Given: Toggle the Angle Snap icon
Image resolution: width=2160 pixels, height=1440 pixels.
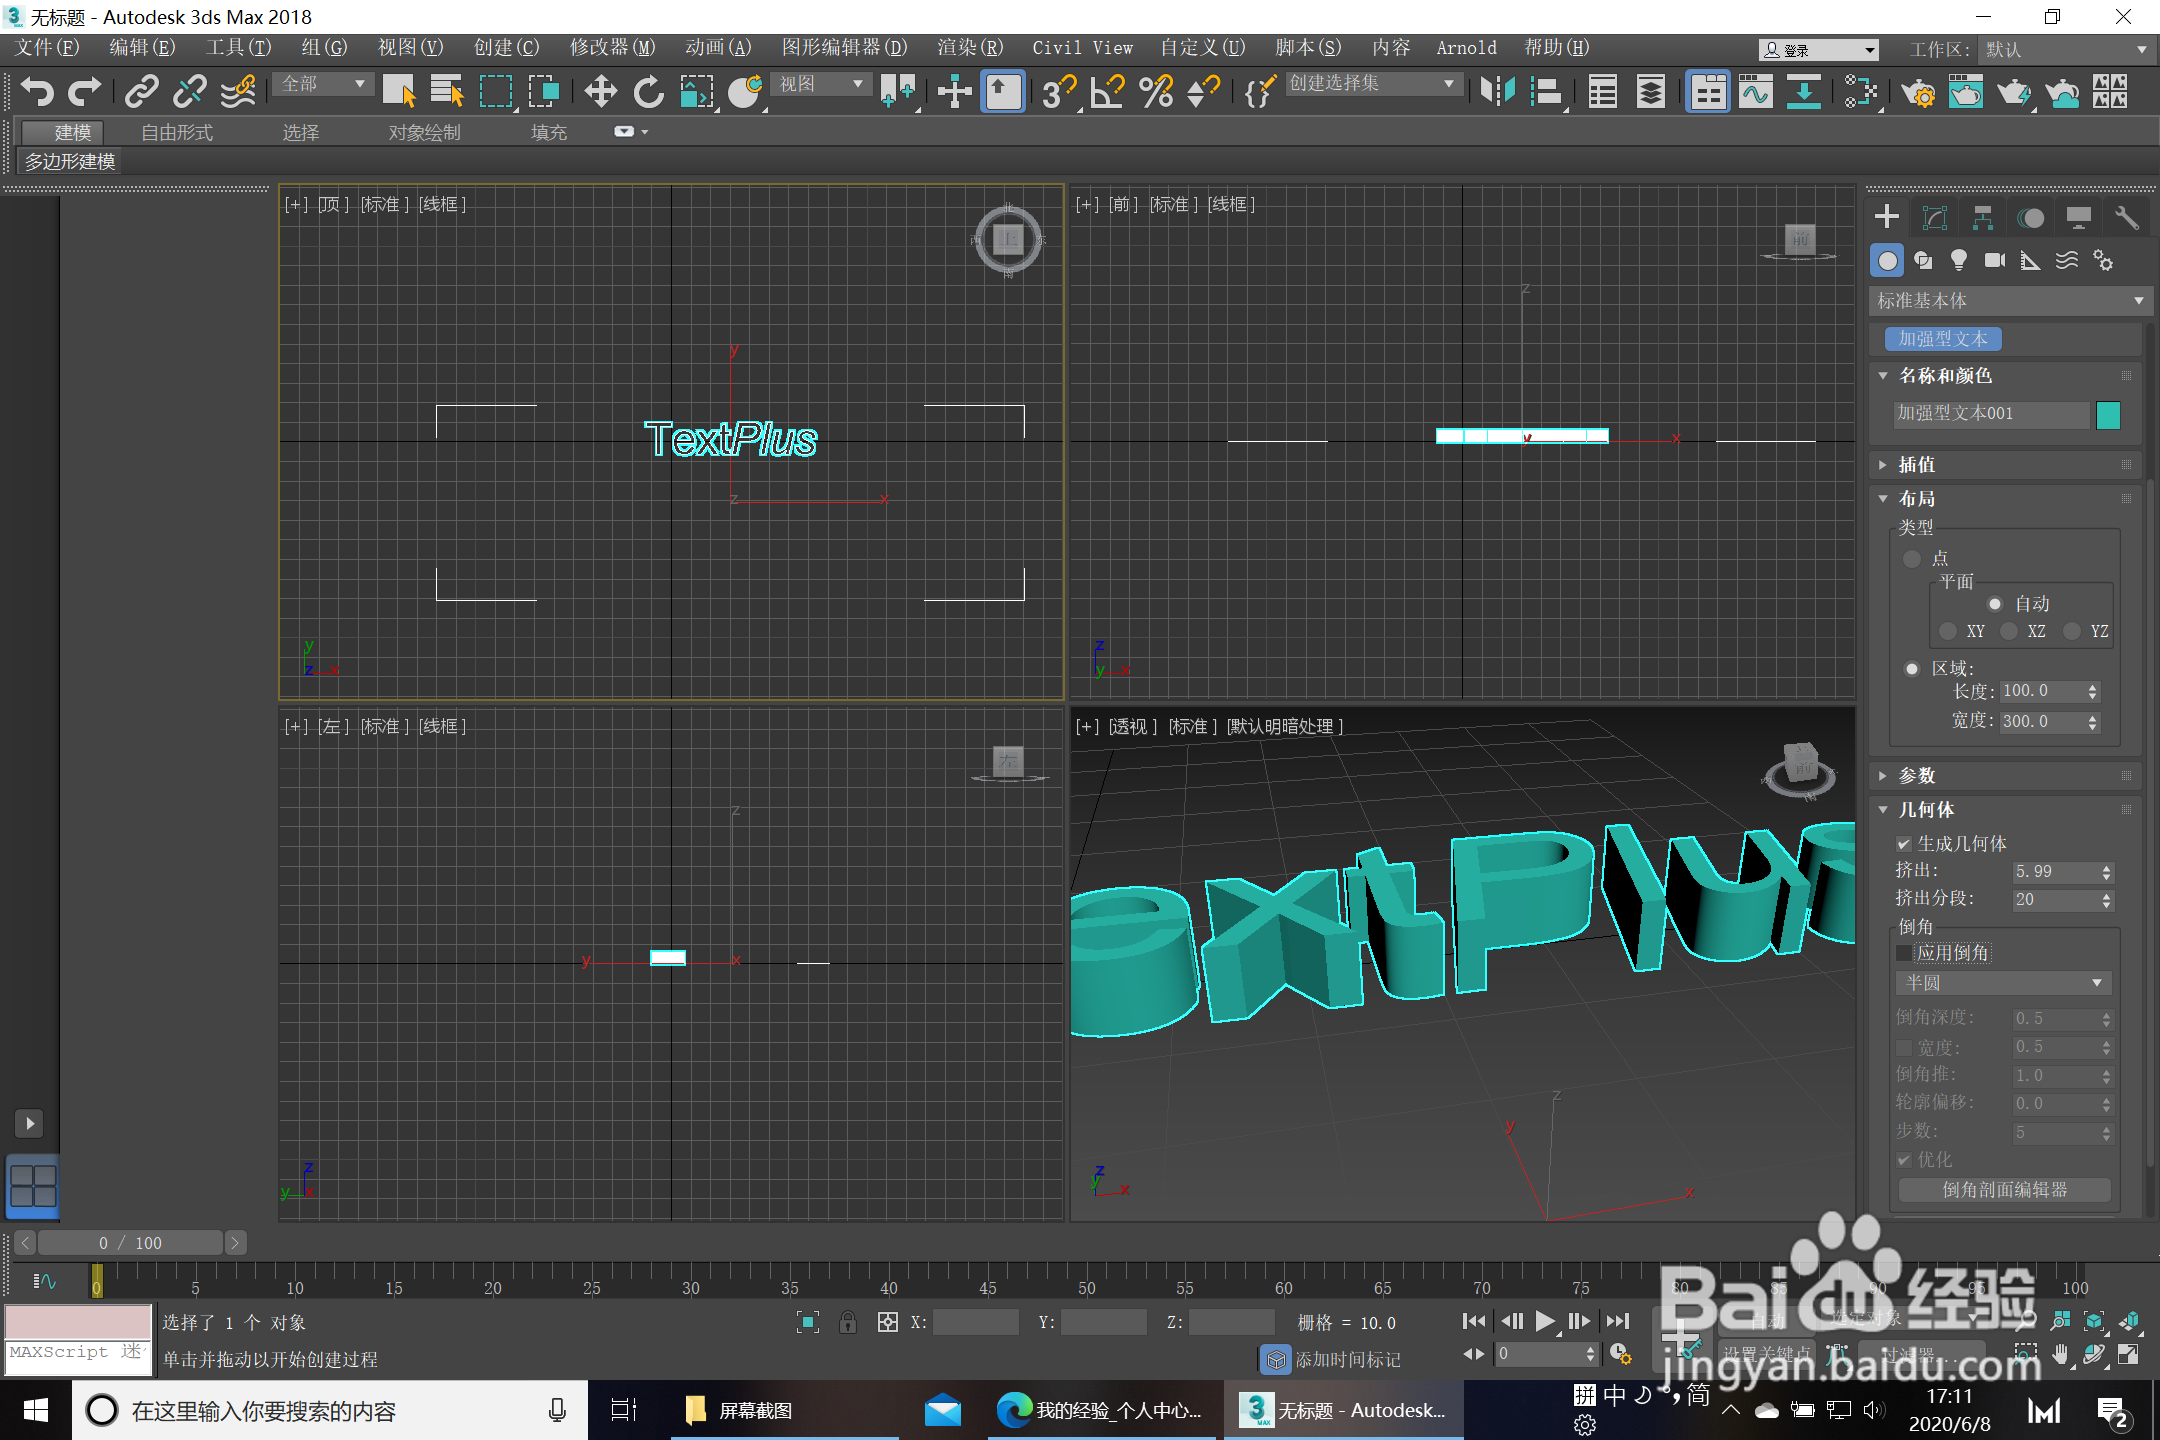Looking at the screenshot, I should (1107, 92).
